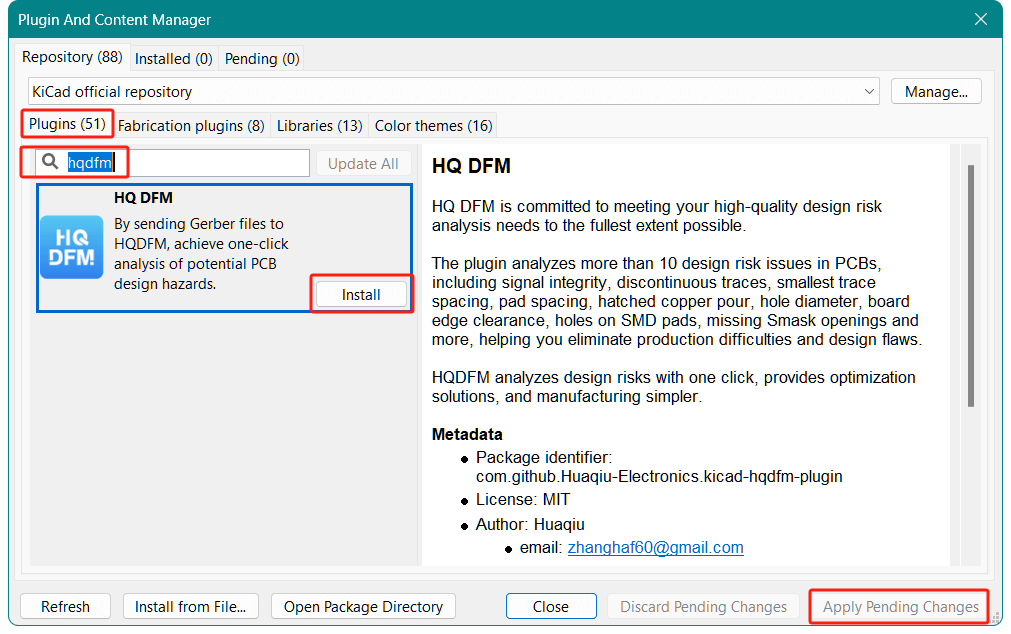Click Install from File... button
Image resolution: width=1011 pixels, height=634 pixels.
[190, 607]
